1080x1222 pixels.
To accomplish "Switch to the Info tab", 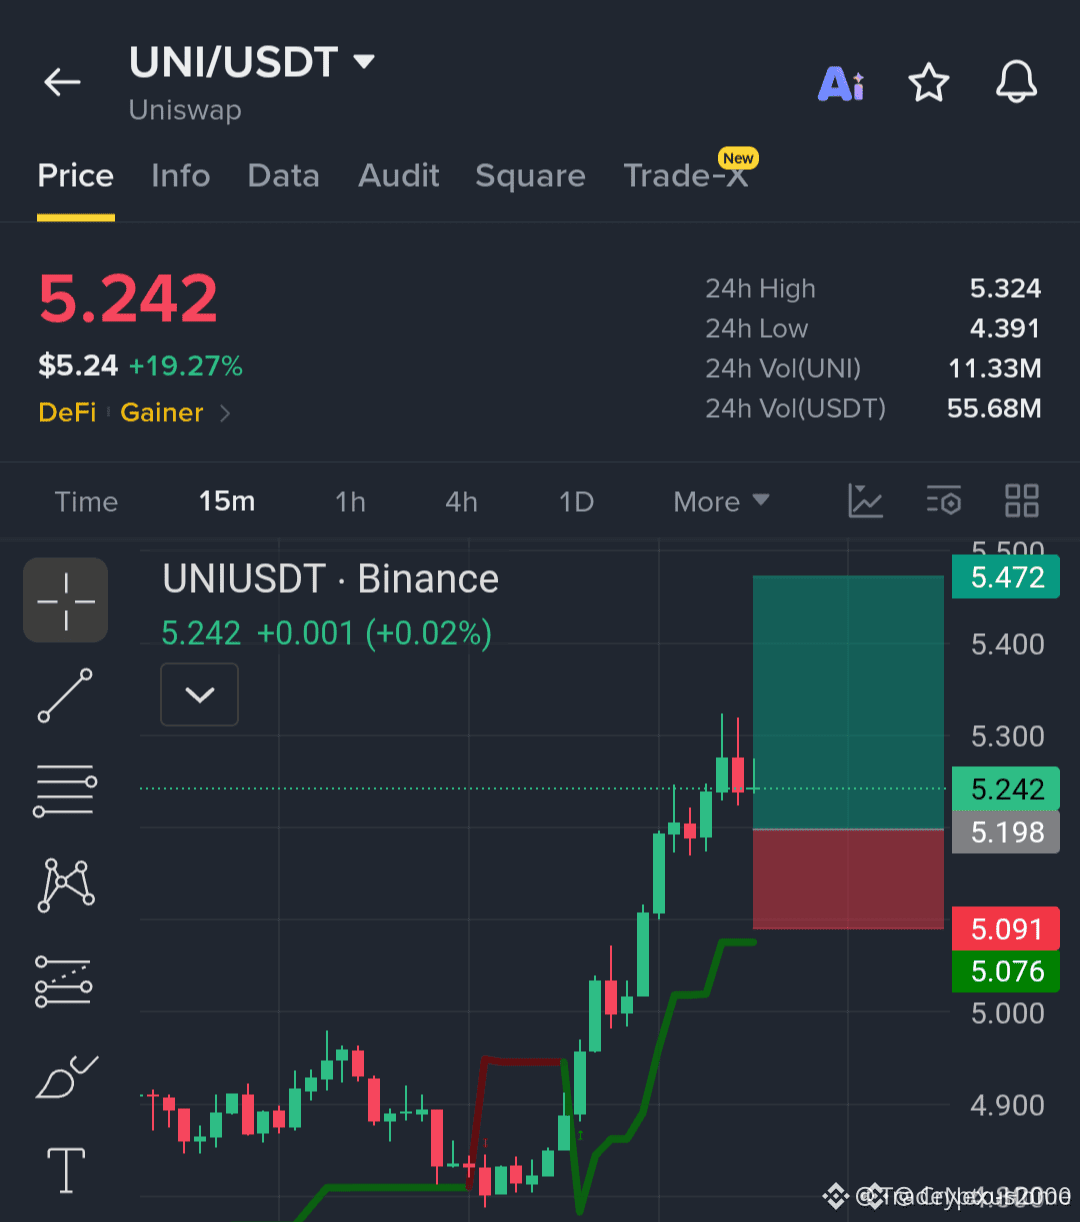I will [181, 176].
